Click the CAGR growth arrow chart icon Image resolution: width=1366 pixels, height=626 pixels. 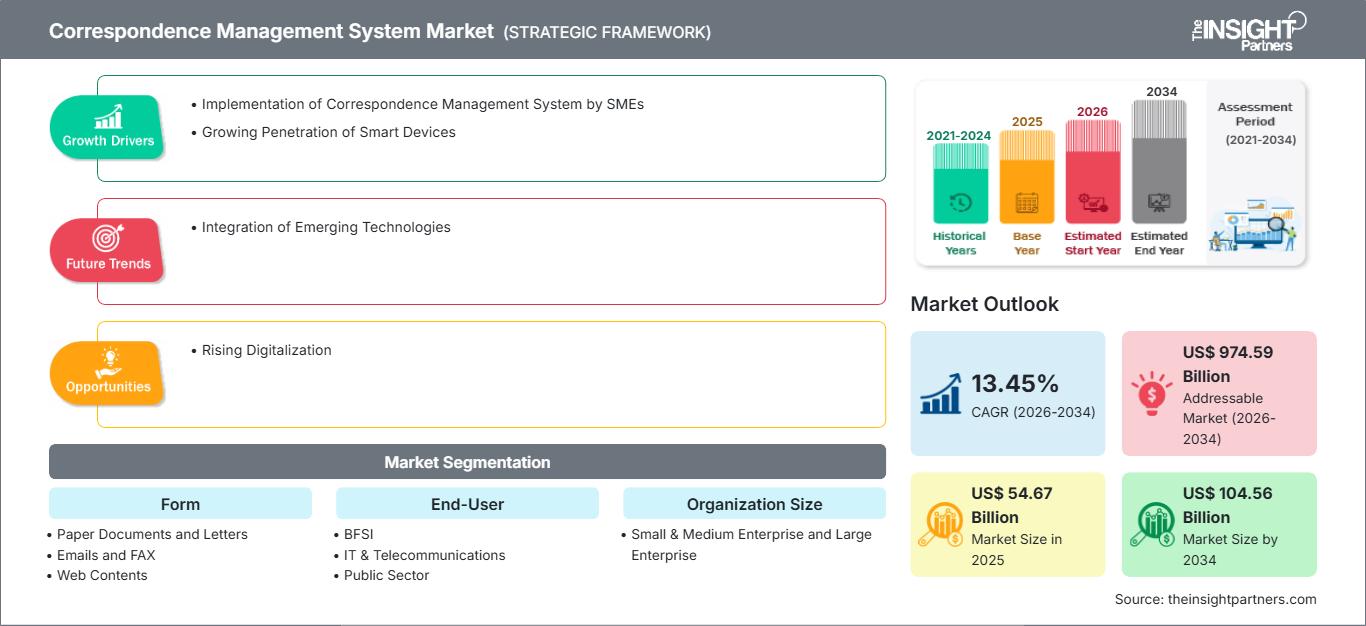click(x=941, y=393)
